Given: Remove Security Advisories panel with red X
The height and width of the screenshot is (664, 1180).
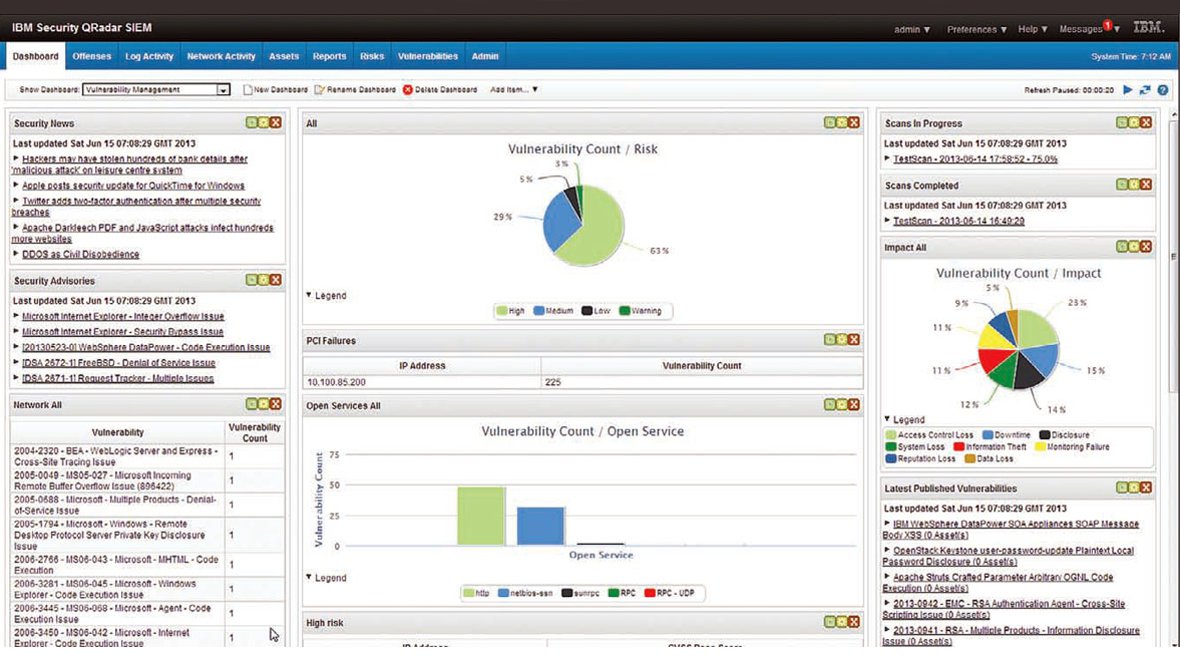Looking at the screenshot, I should pos(275,279).
